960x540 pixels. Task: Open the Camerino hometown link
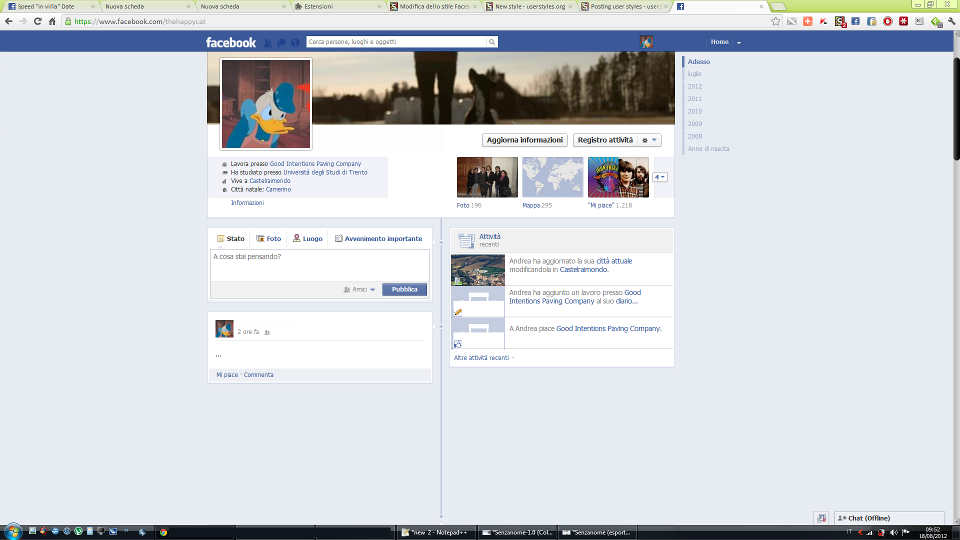(x=279, y=190)
